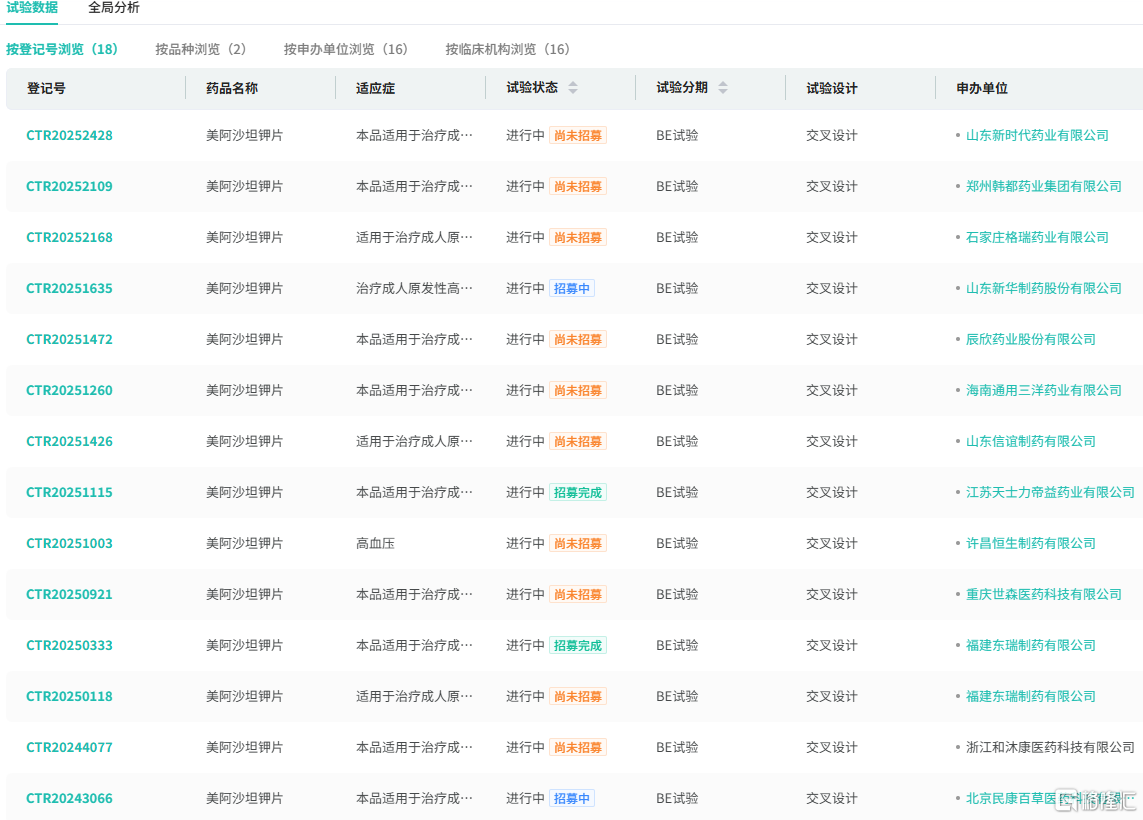Open sponsor 许昌恒生制药有限公司
Viewport: 1143px width, 820px height.
pos(1031,544)
